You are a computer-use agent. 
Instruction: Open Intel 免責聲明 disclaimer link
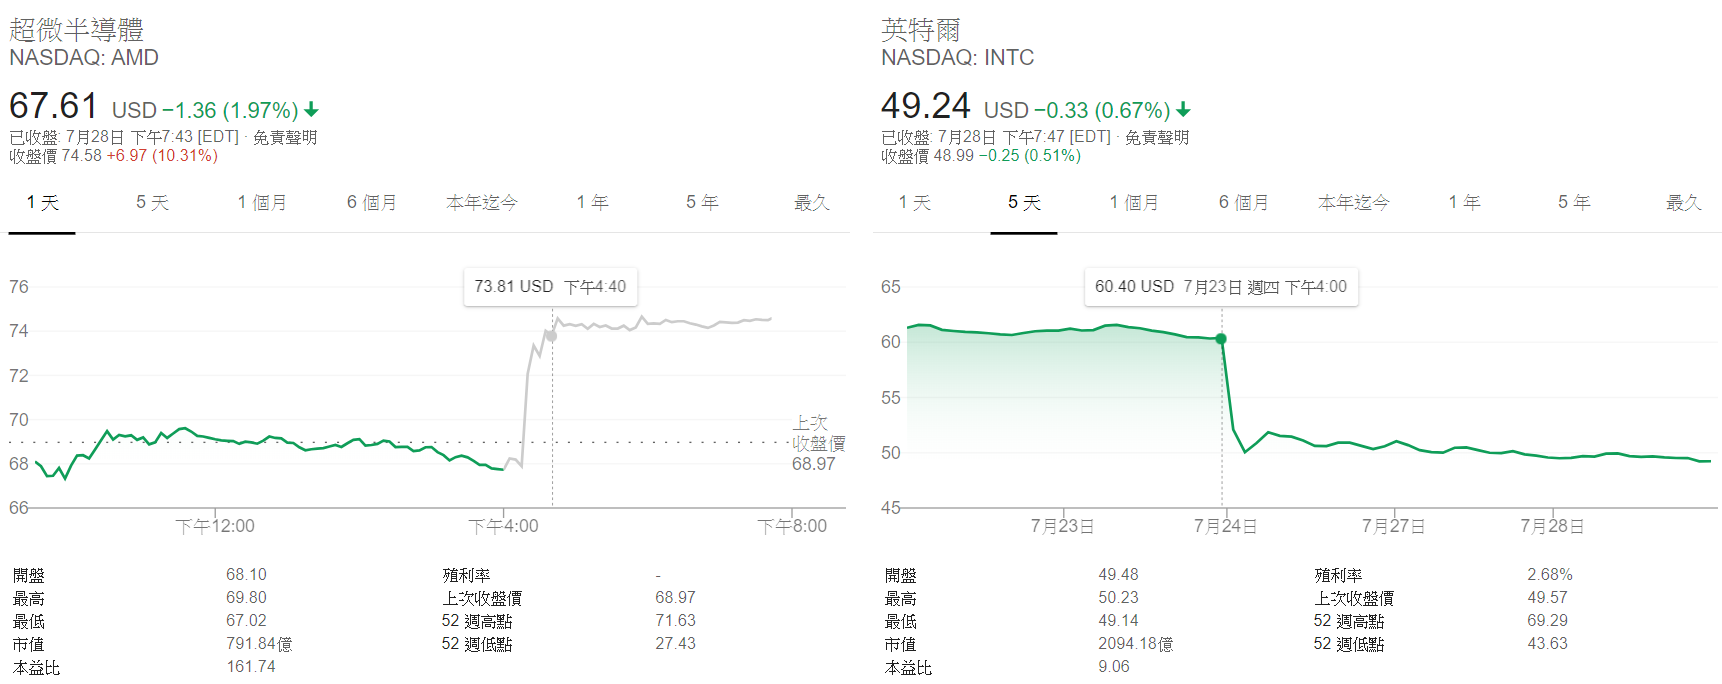[x=1157, y=137]
